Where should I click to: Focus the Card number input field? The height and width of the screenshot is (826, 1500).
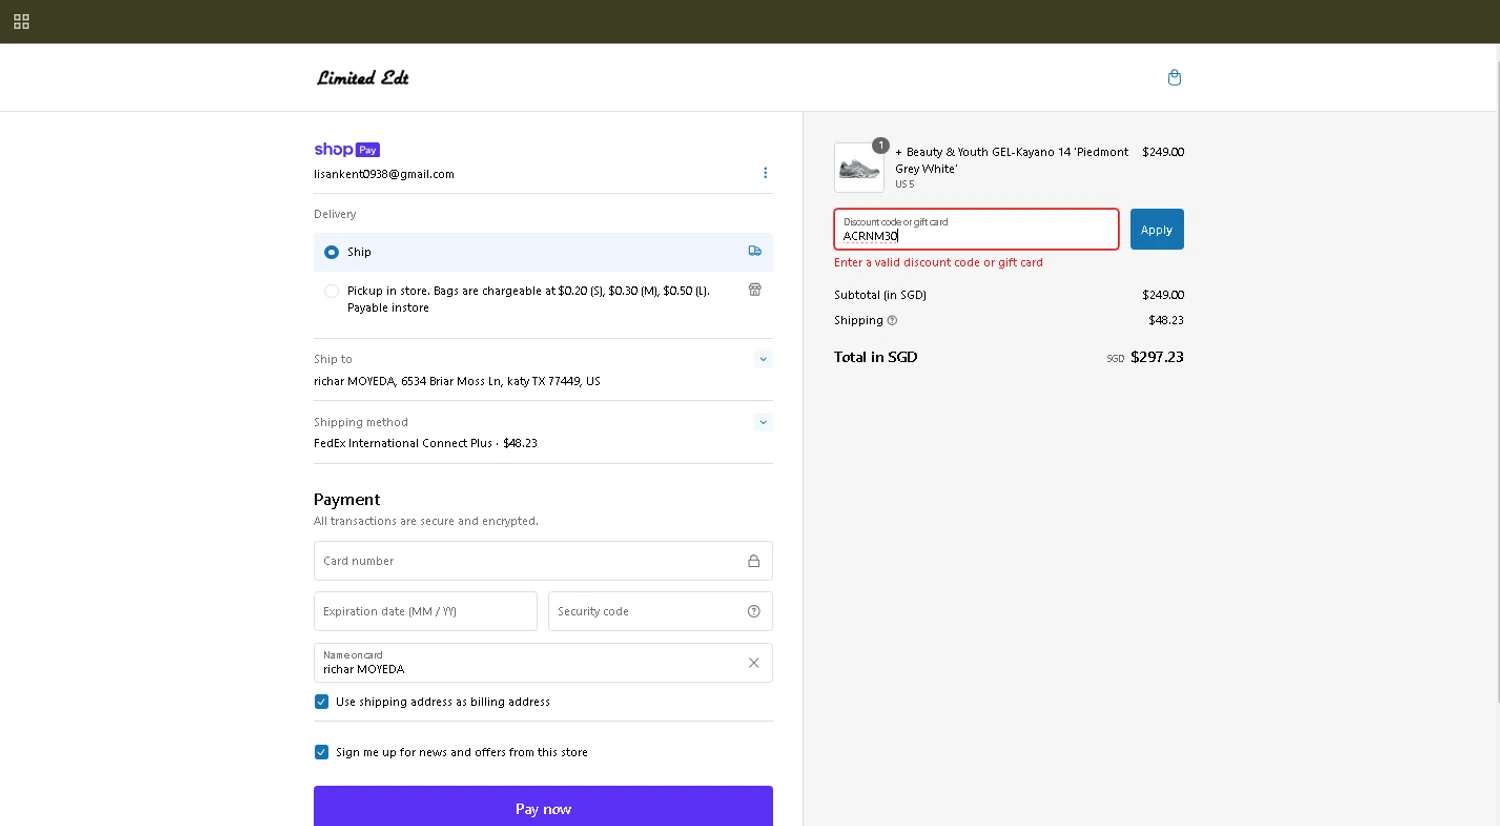click(x=543, y=561)
